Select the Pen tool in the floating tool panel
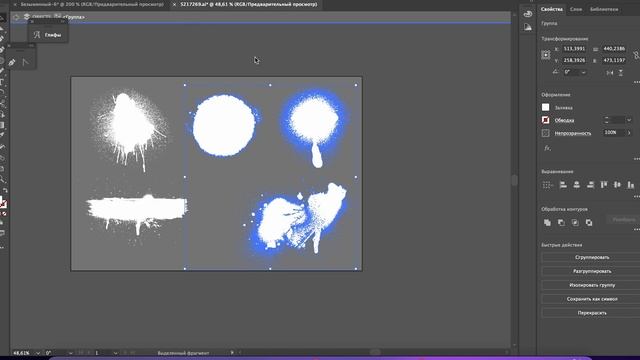 tap(12, 62)
